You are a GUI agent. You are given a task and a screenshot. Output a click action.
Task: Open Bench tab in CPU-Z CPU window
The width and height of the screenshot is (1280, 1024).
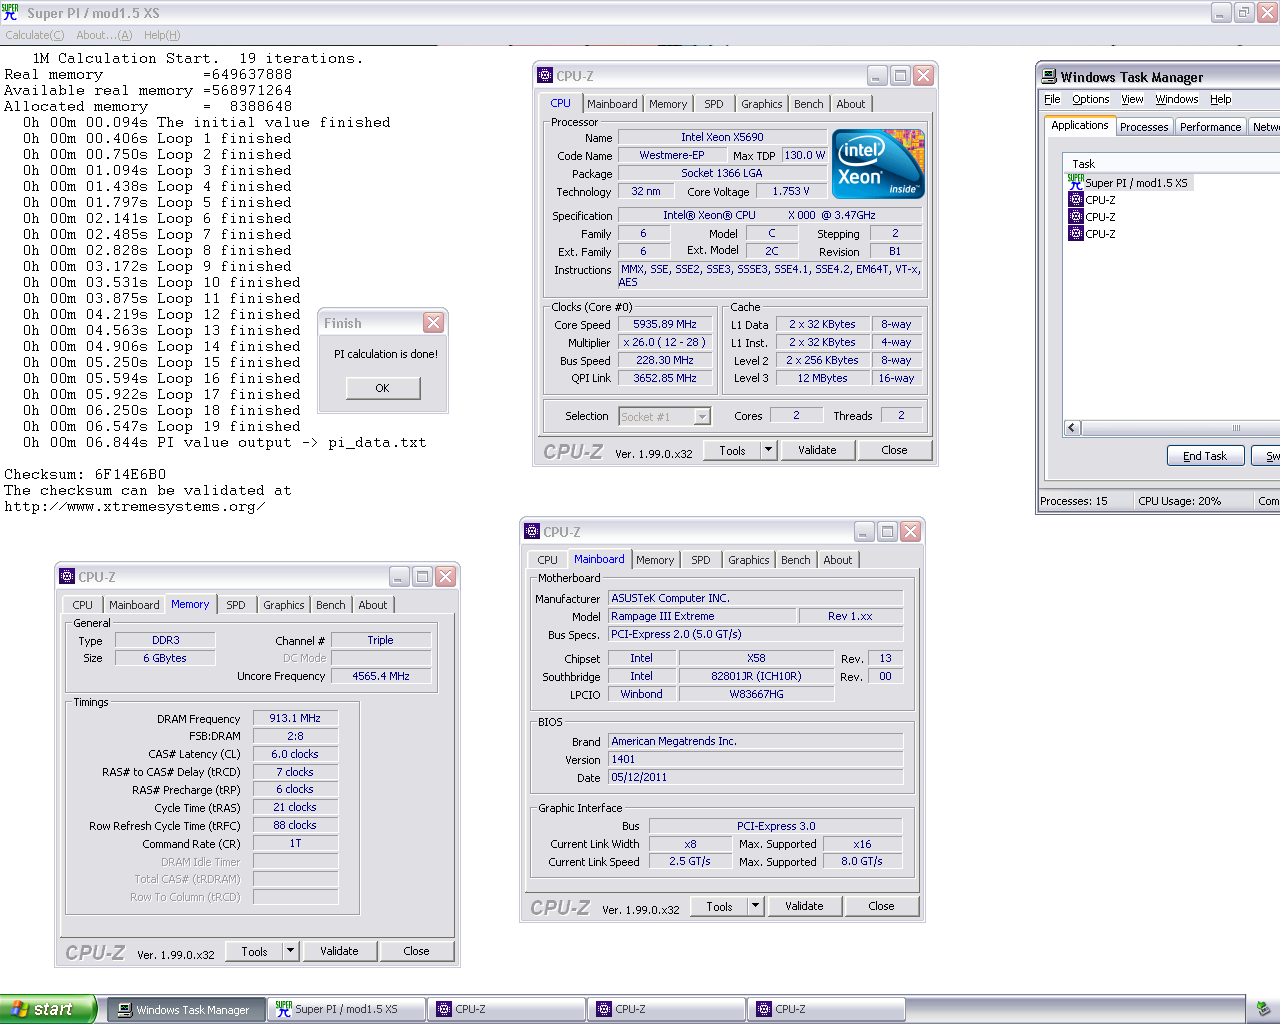(809, 104)
